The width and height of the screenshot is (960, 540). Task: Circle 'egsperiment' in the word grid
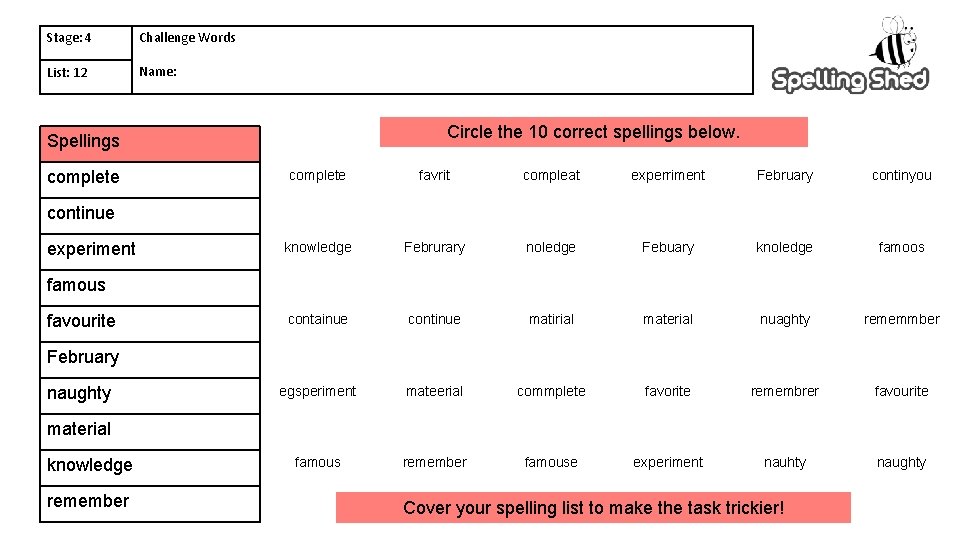tap(318, 391)
